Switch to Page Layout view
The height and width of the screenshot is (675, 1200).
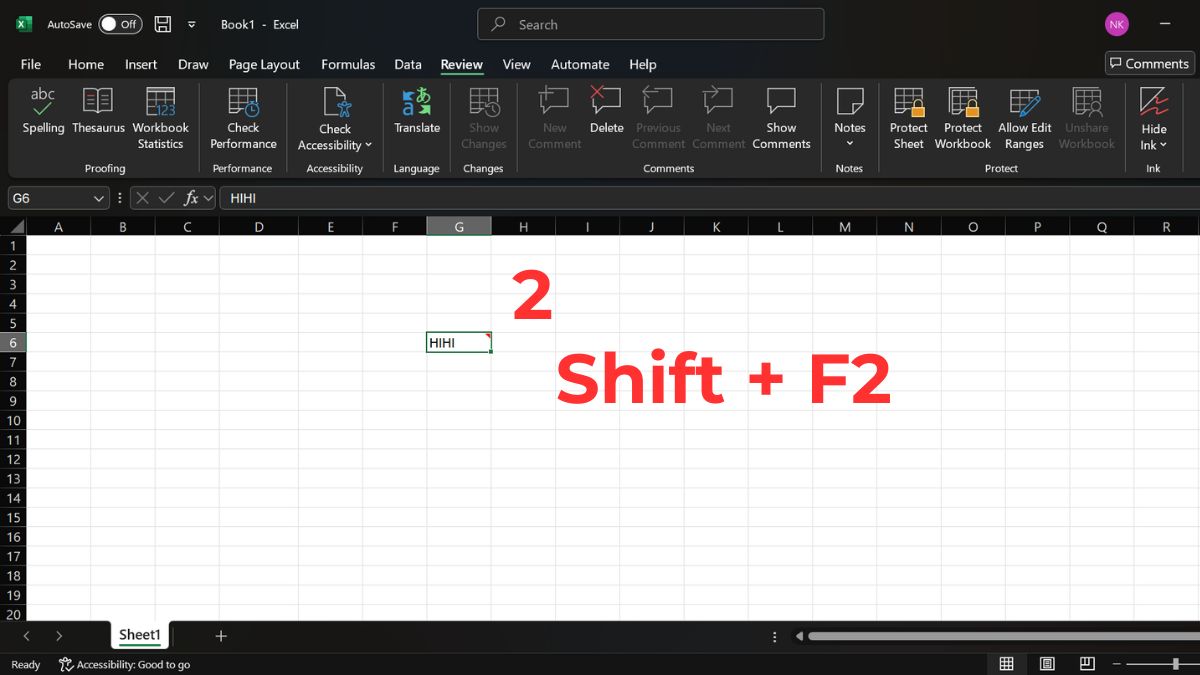(x=1047, y=663)
